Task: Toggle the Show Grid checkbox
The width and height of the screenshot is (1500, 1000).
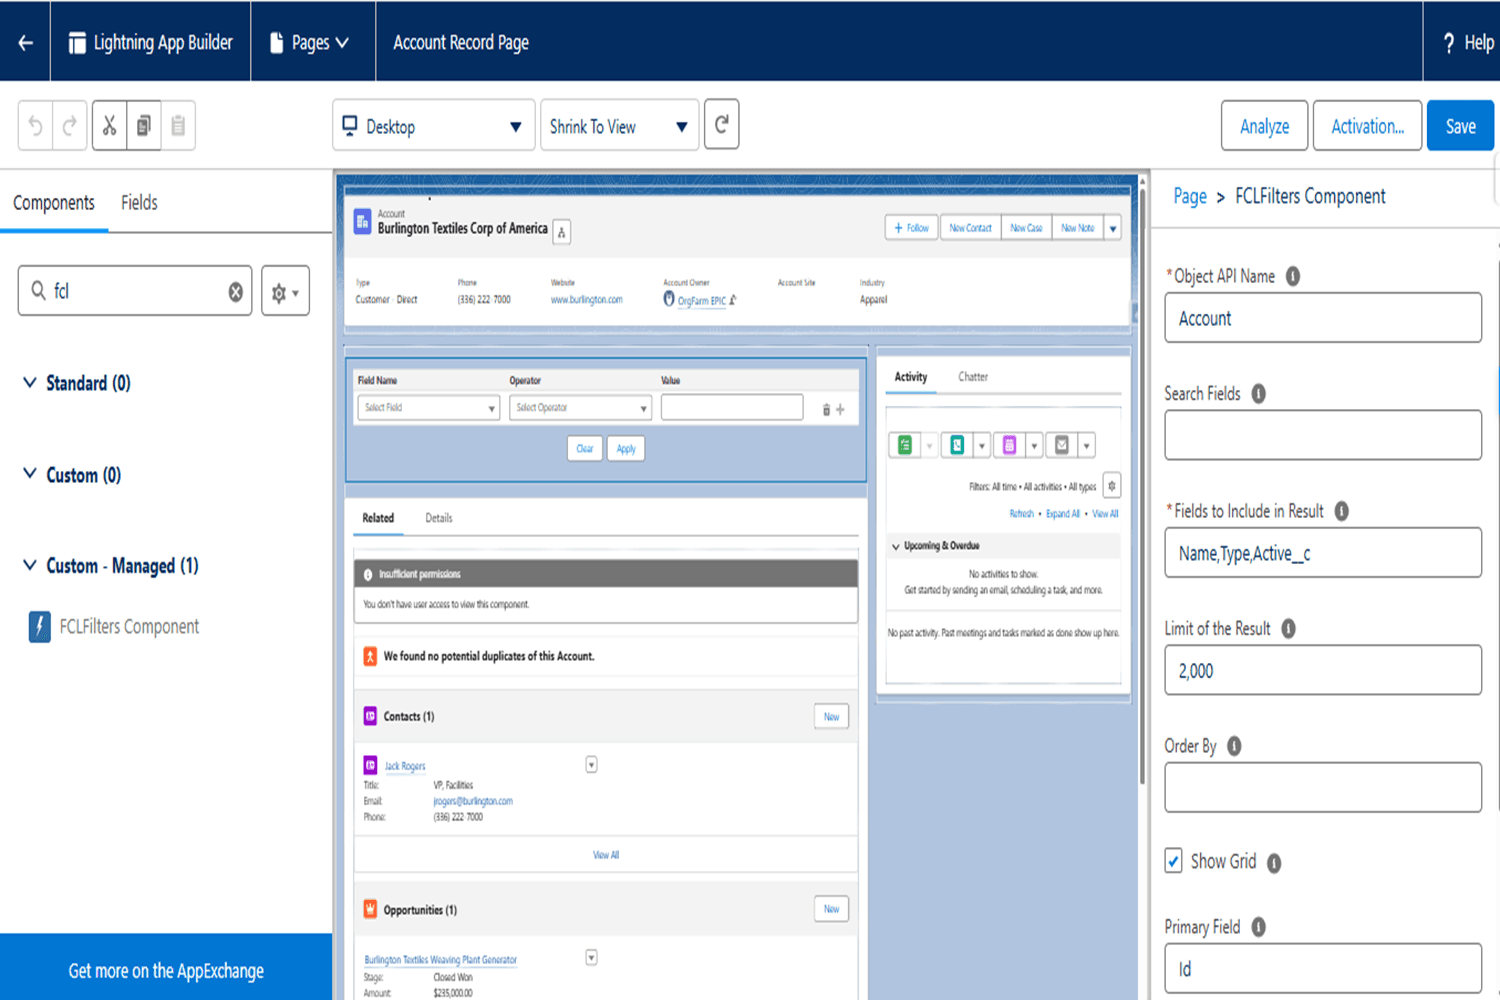Action: coord(1174,861)
